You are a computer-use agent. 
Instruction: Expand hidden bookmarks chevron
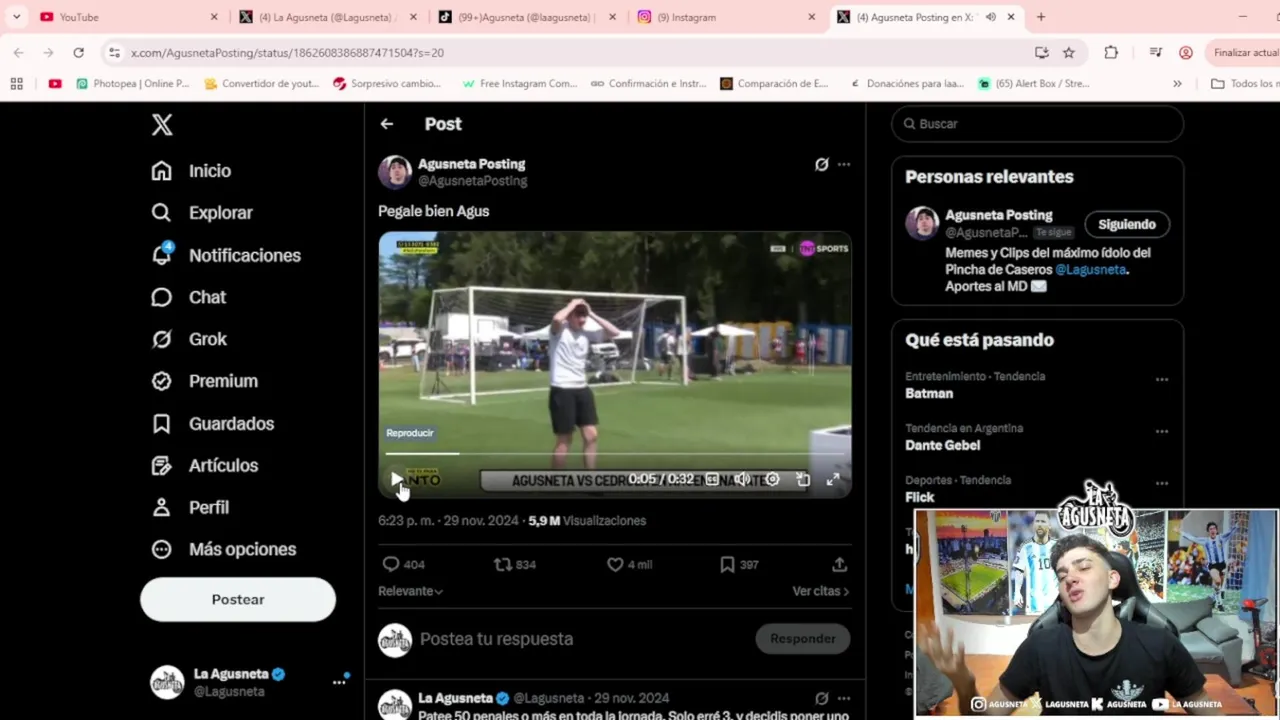tap(1177, 84)
